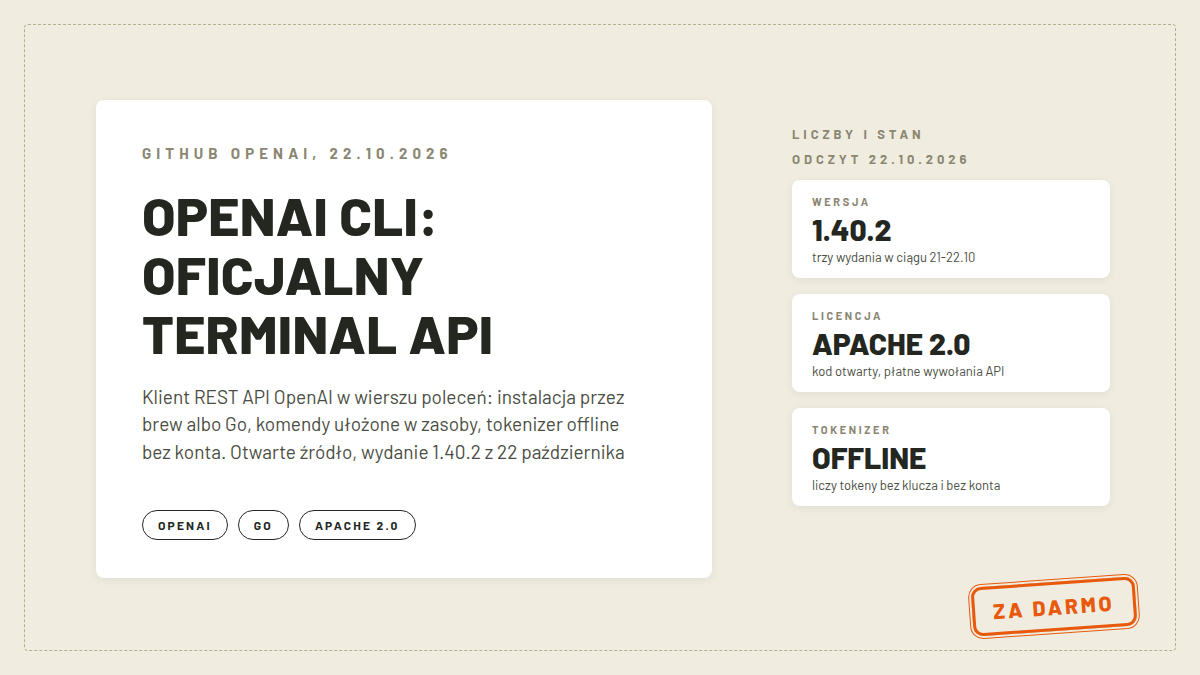Image resolution: width=1200 pixels, height=675 pixels.
Task: Click text "kod otwarty, płatne wywołania API"
Action: (x=908, y=372)
